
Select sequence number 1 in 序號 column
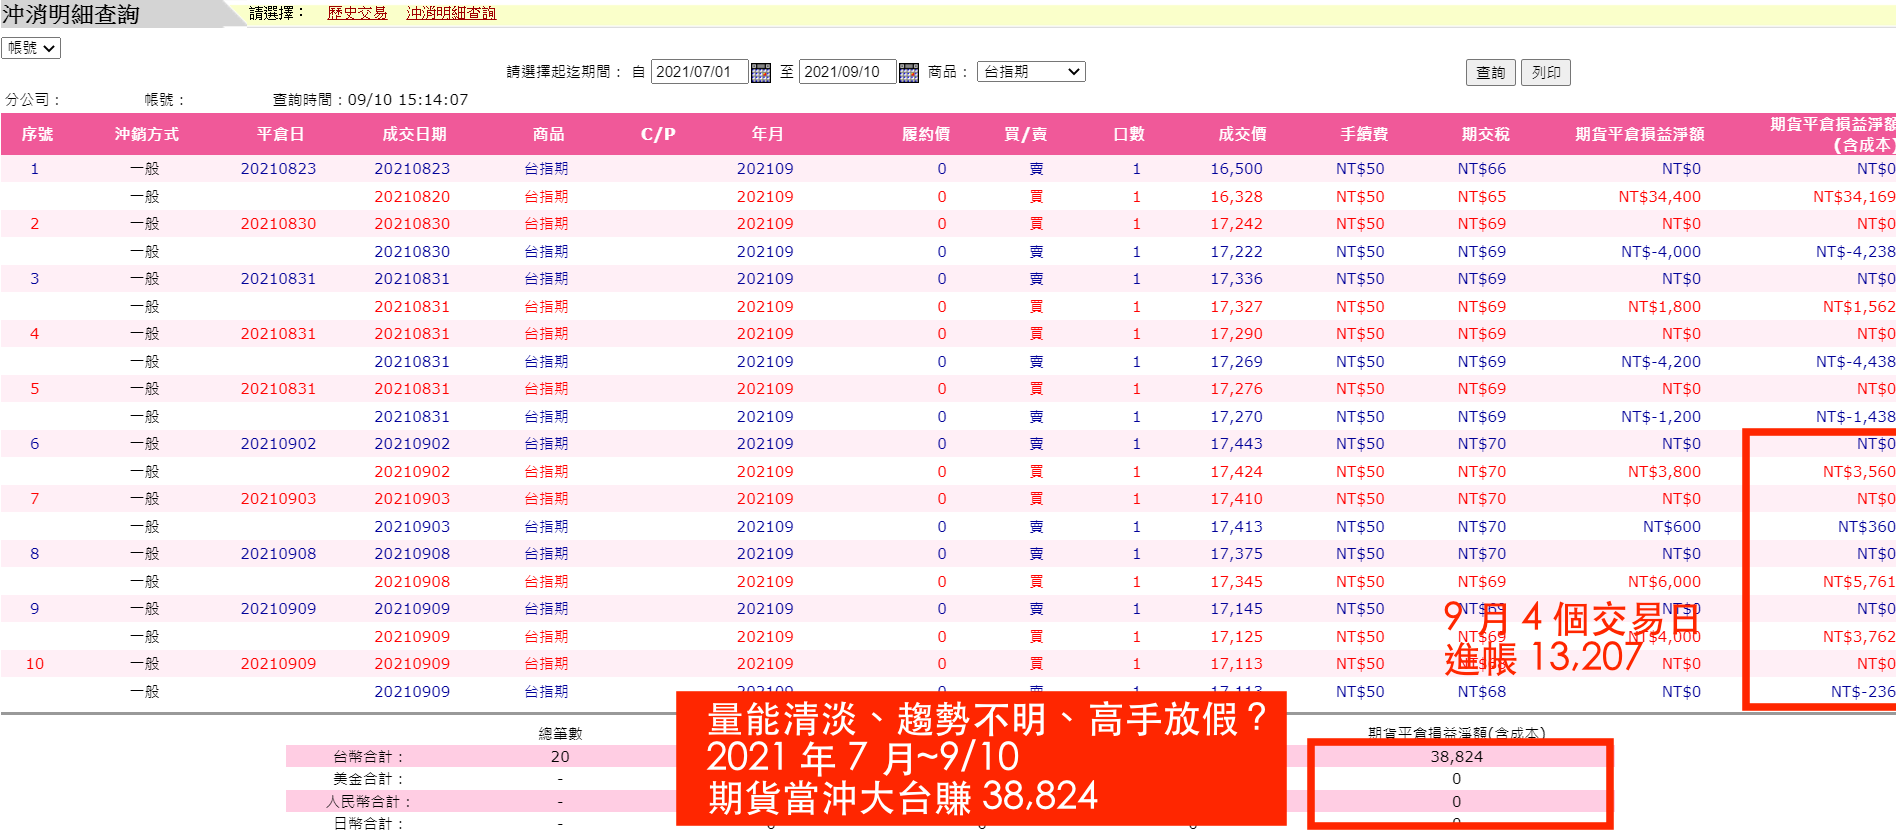click(35, 169)
